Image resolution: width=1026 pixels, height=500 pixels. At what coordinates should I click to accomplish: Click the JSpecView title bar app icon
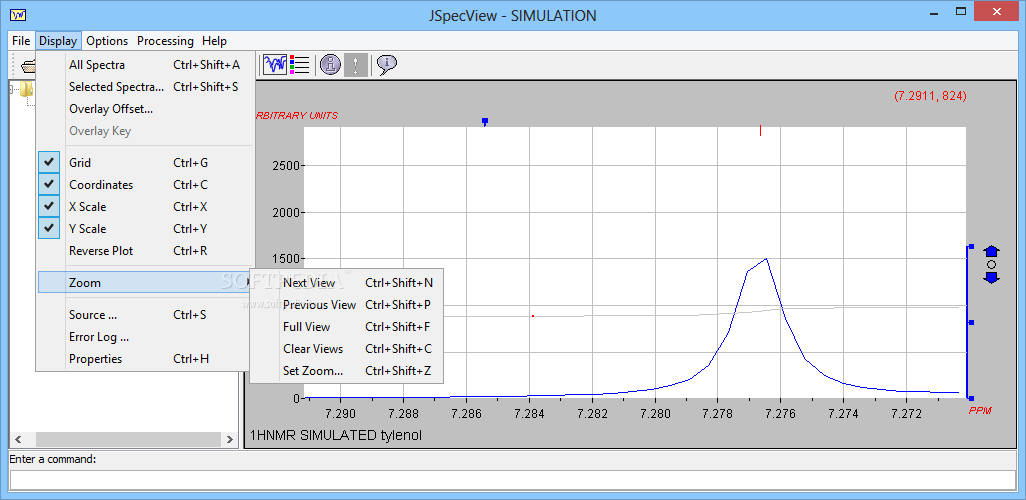tap(18, 14)
